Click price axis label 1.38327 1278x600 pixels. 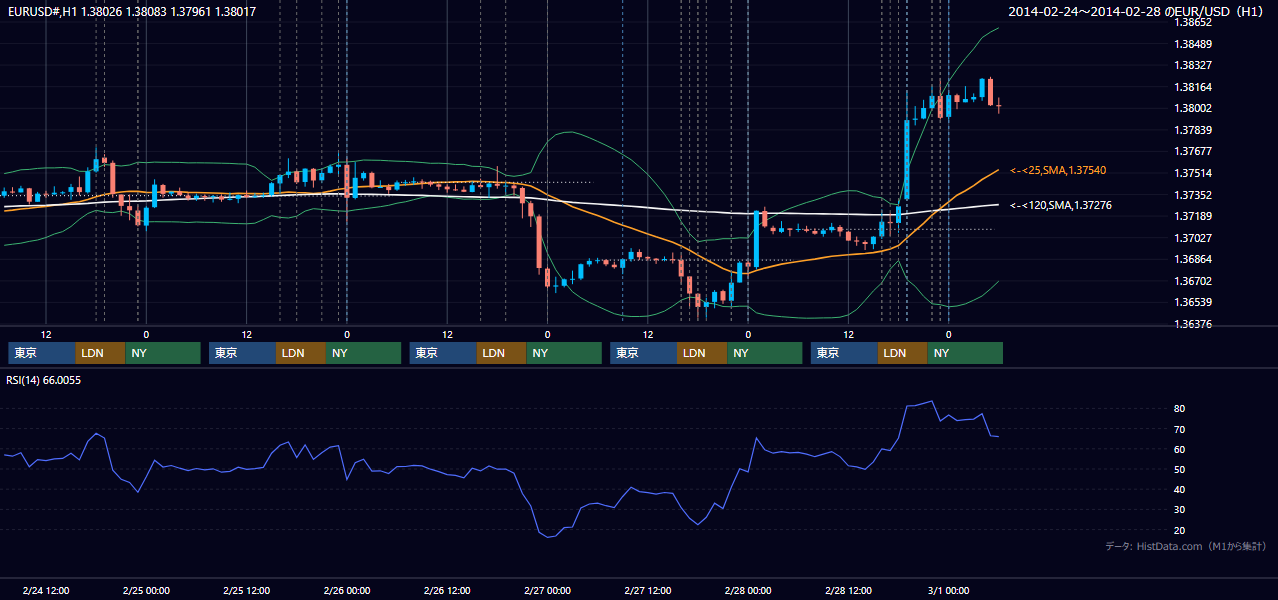pos(1192,65)
